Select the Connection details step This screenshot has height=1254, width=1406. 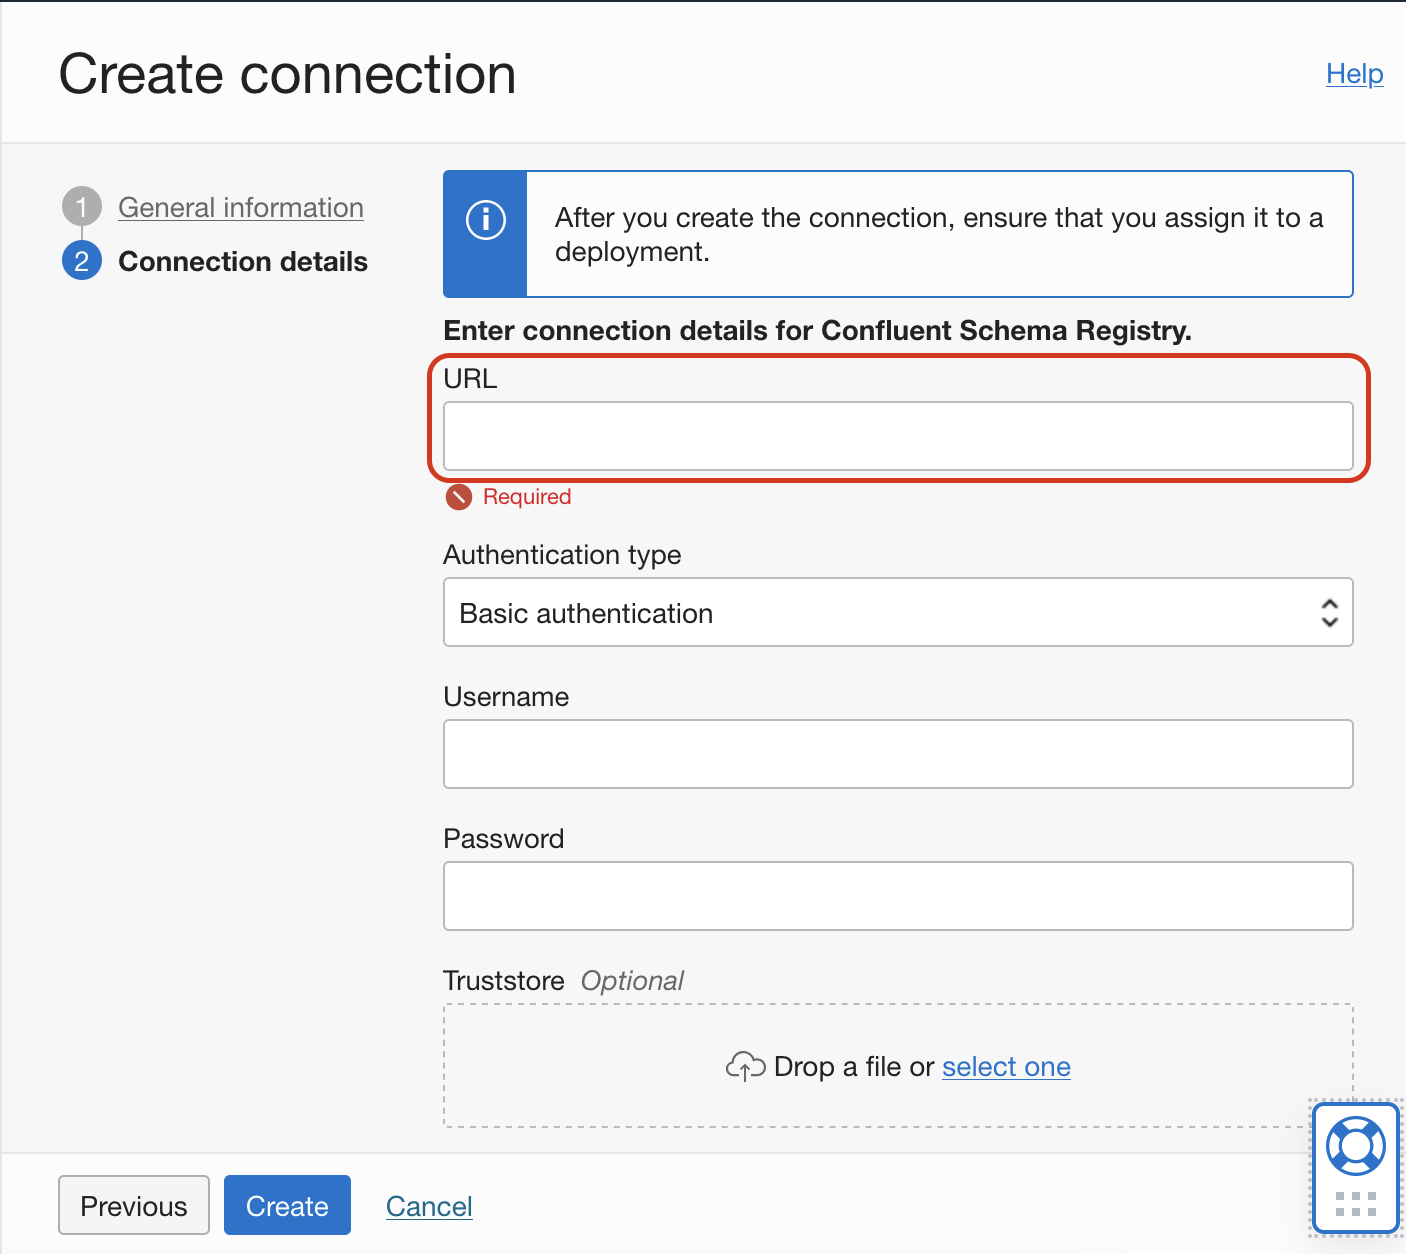(x=243, y=261)
